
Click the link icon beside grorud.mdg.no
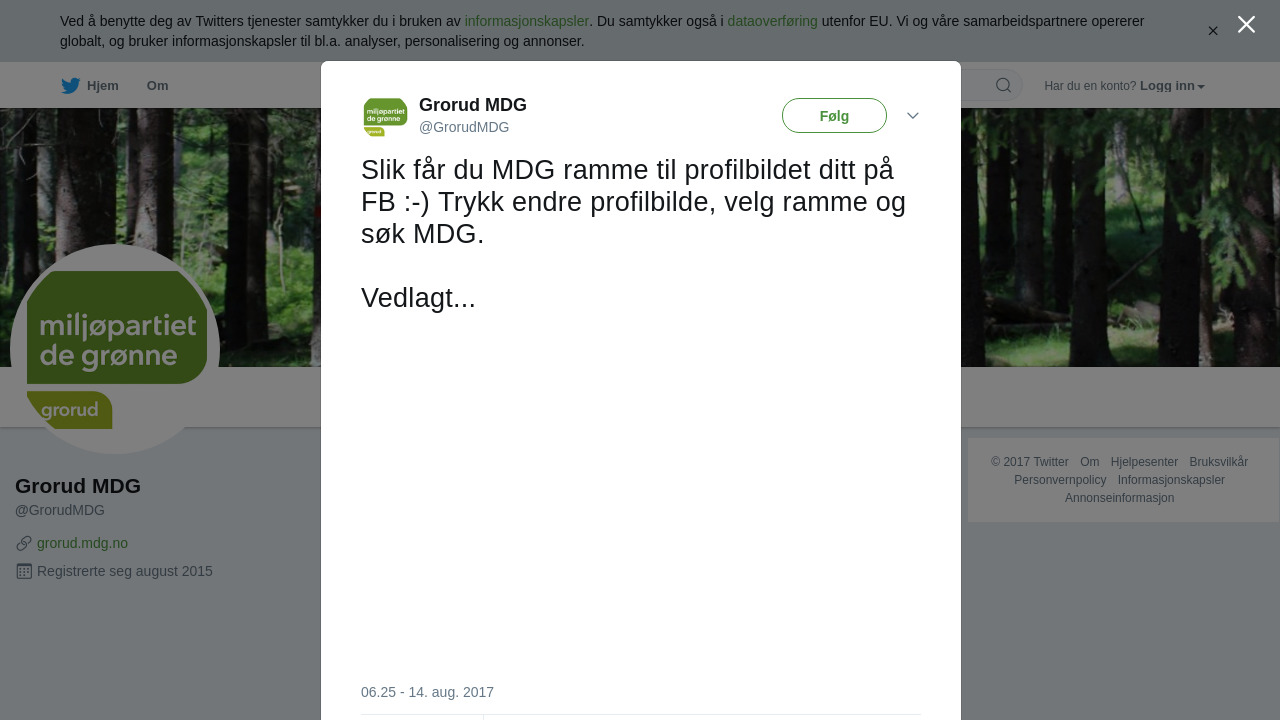click(24, 543)
